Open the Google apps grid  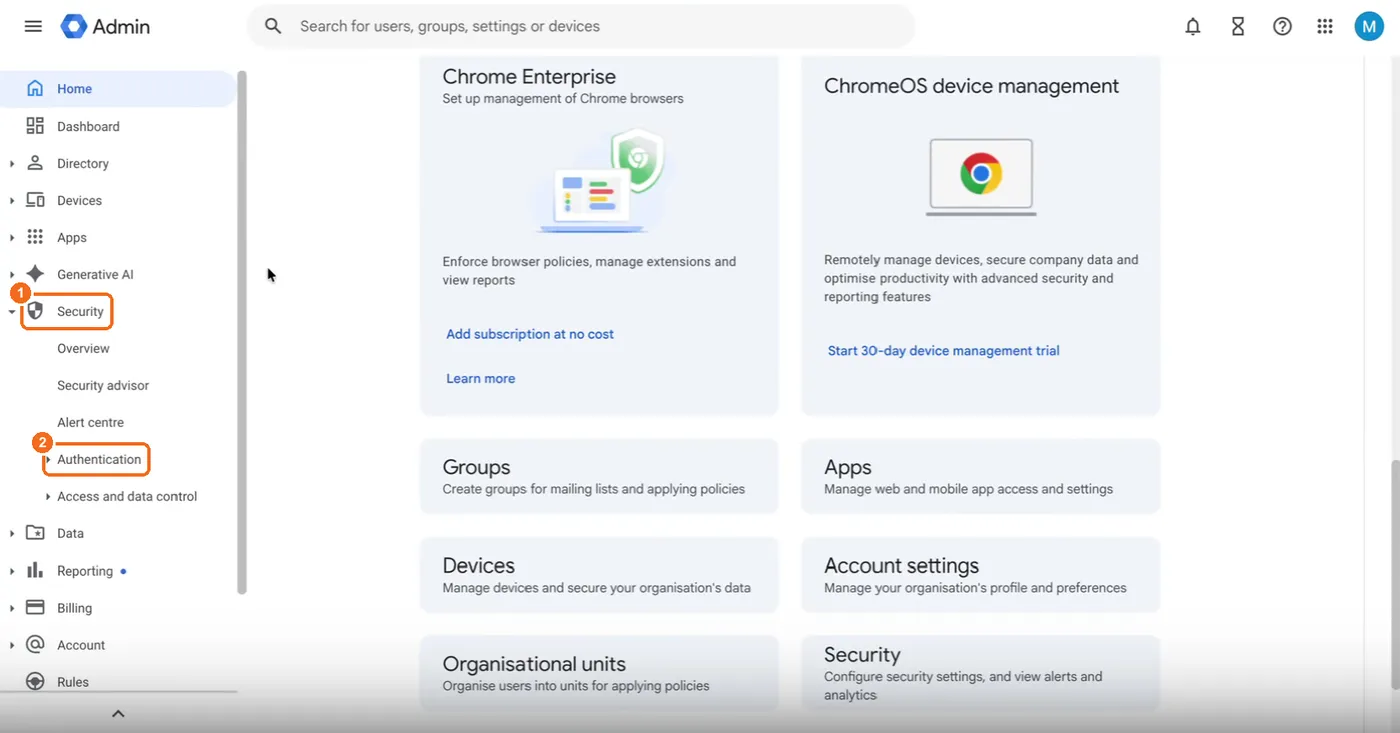(1325, 27)
